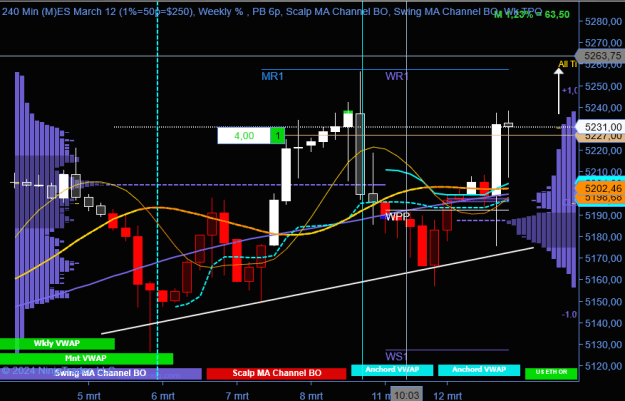Click the 8 mrt date label
625x401 pixels.
311,396
